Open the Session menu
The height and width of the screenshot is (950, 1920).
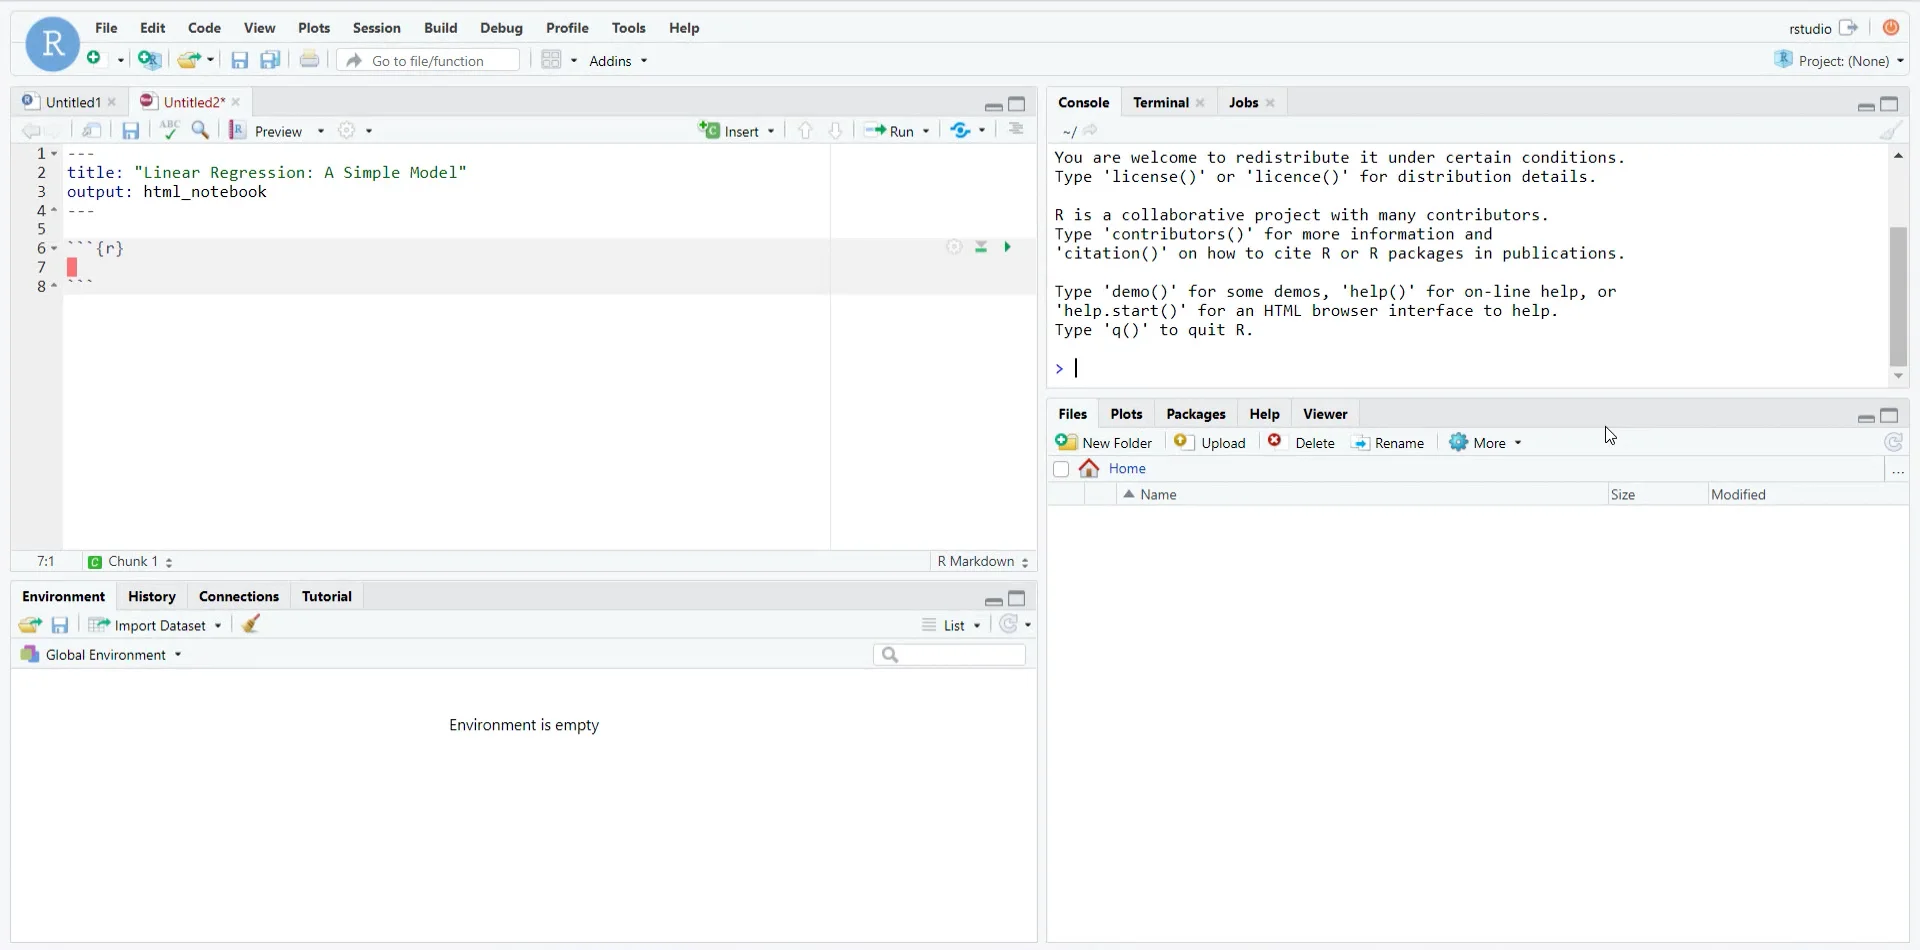(376, 28)
